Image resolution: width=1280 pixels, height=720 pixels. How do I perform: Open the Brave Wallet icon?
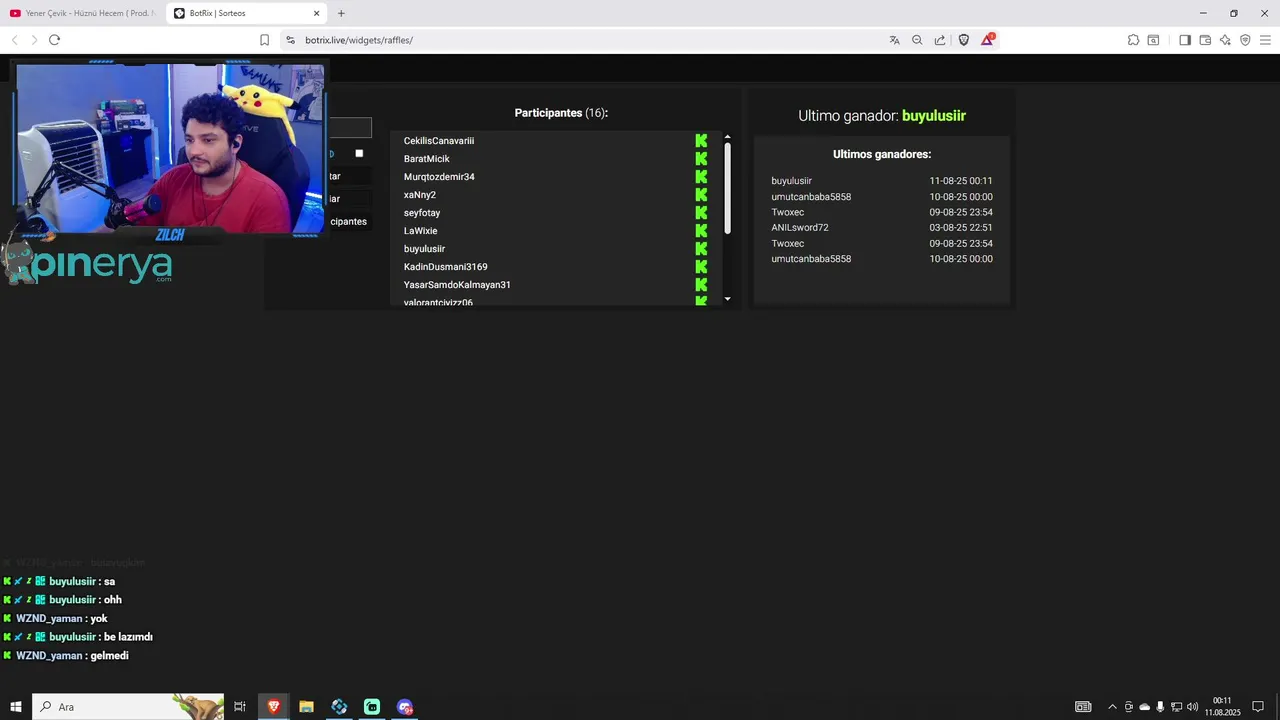[1205, 40]
